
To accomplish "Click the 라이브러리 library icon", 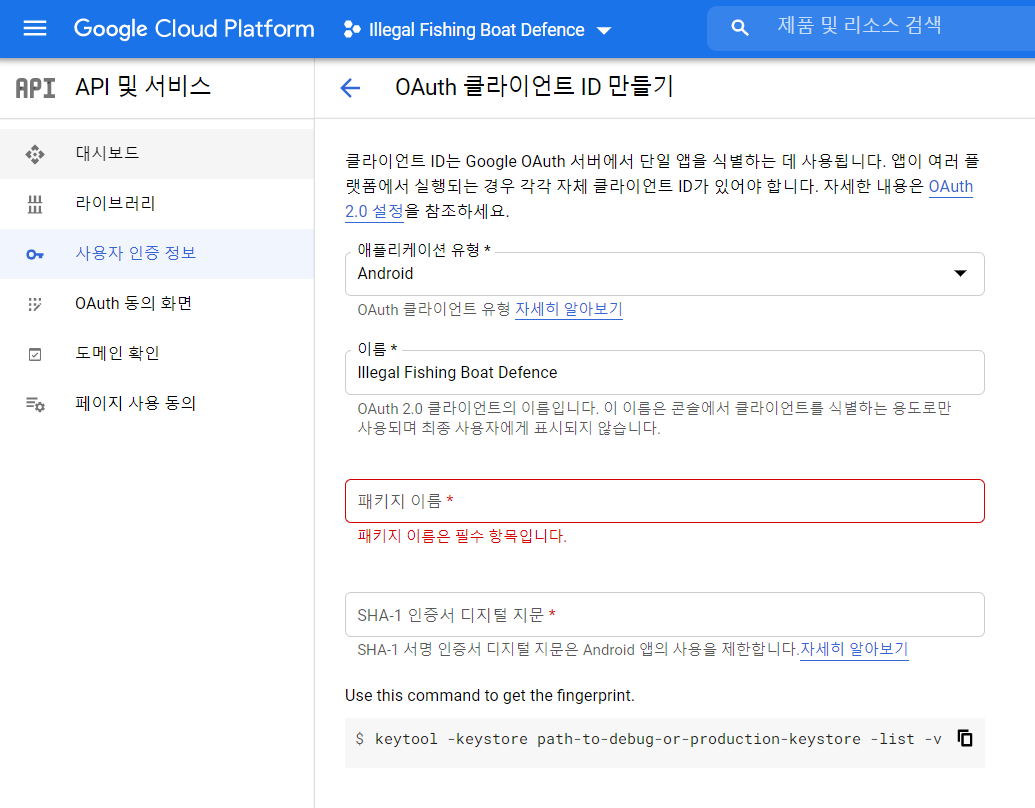I will [35, 204].
